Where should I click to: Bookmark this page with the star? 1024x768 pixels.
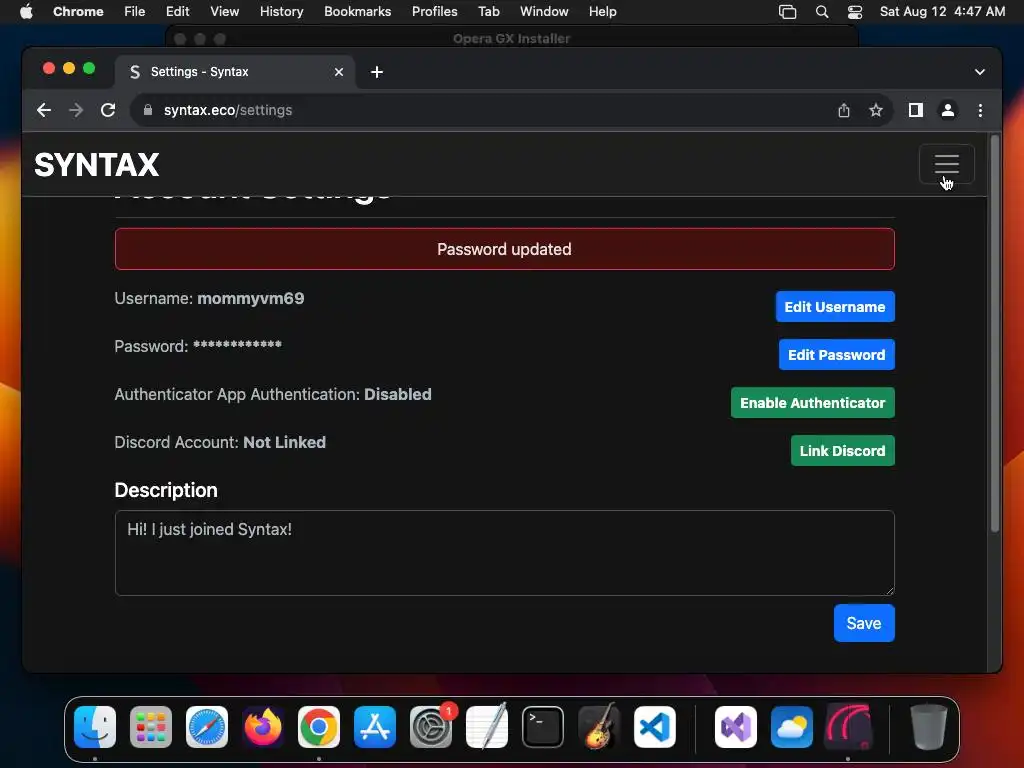[x=876, y=110]
